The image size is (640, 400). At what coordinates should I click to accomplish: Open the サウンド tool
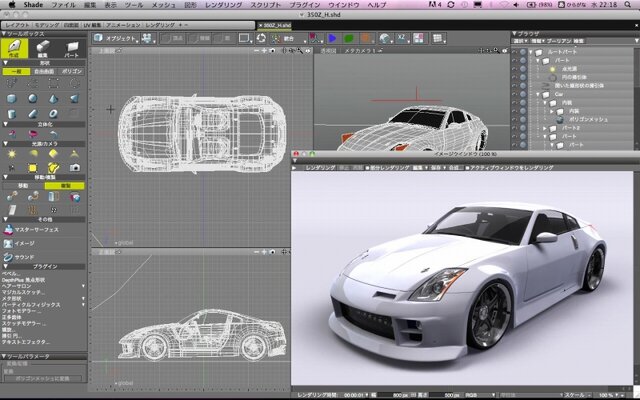19,257
